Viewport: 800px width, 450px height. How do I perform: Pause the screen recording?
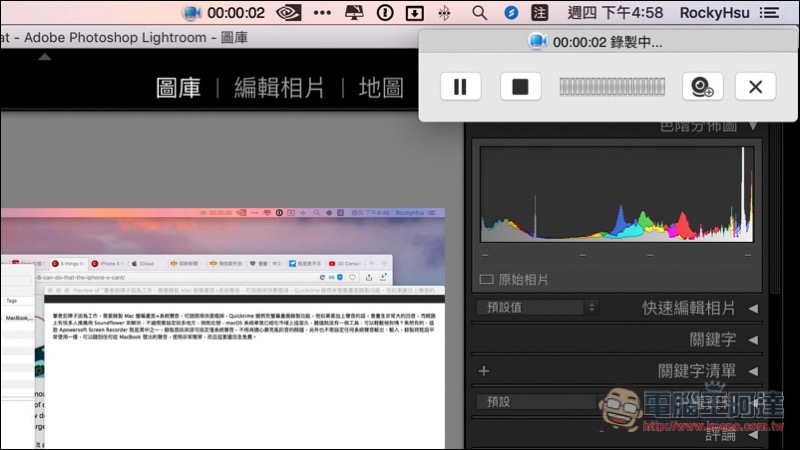pos(460,86)
